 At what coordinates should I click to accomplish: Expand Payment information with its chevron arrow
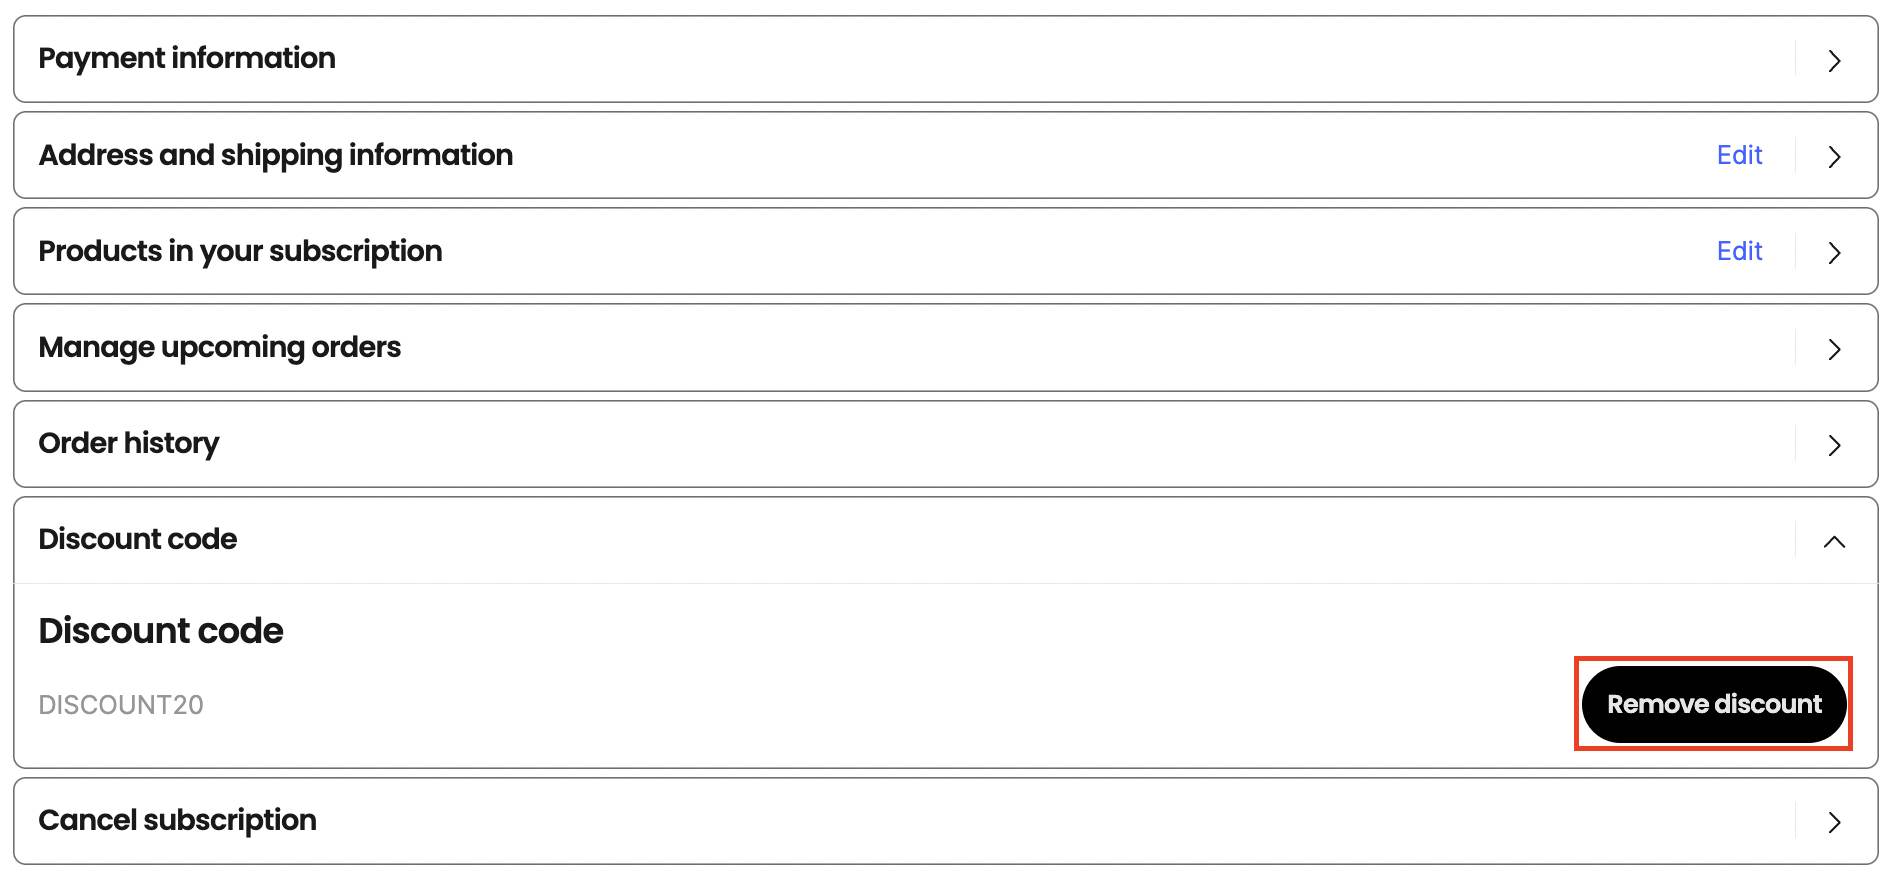(1834, 61)
